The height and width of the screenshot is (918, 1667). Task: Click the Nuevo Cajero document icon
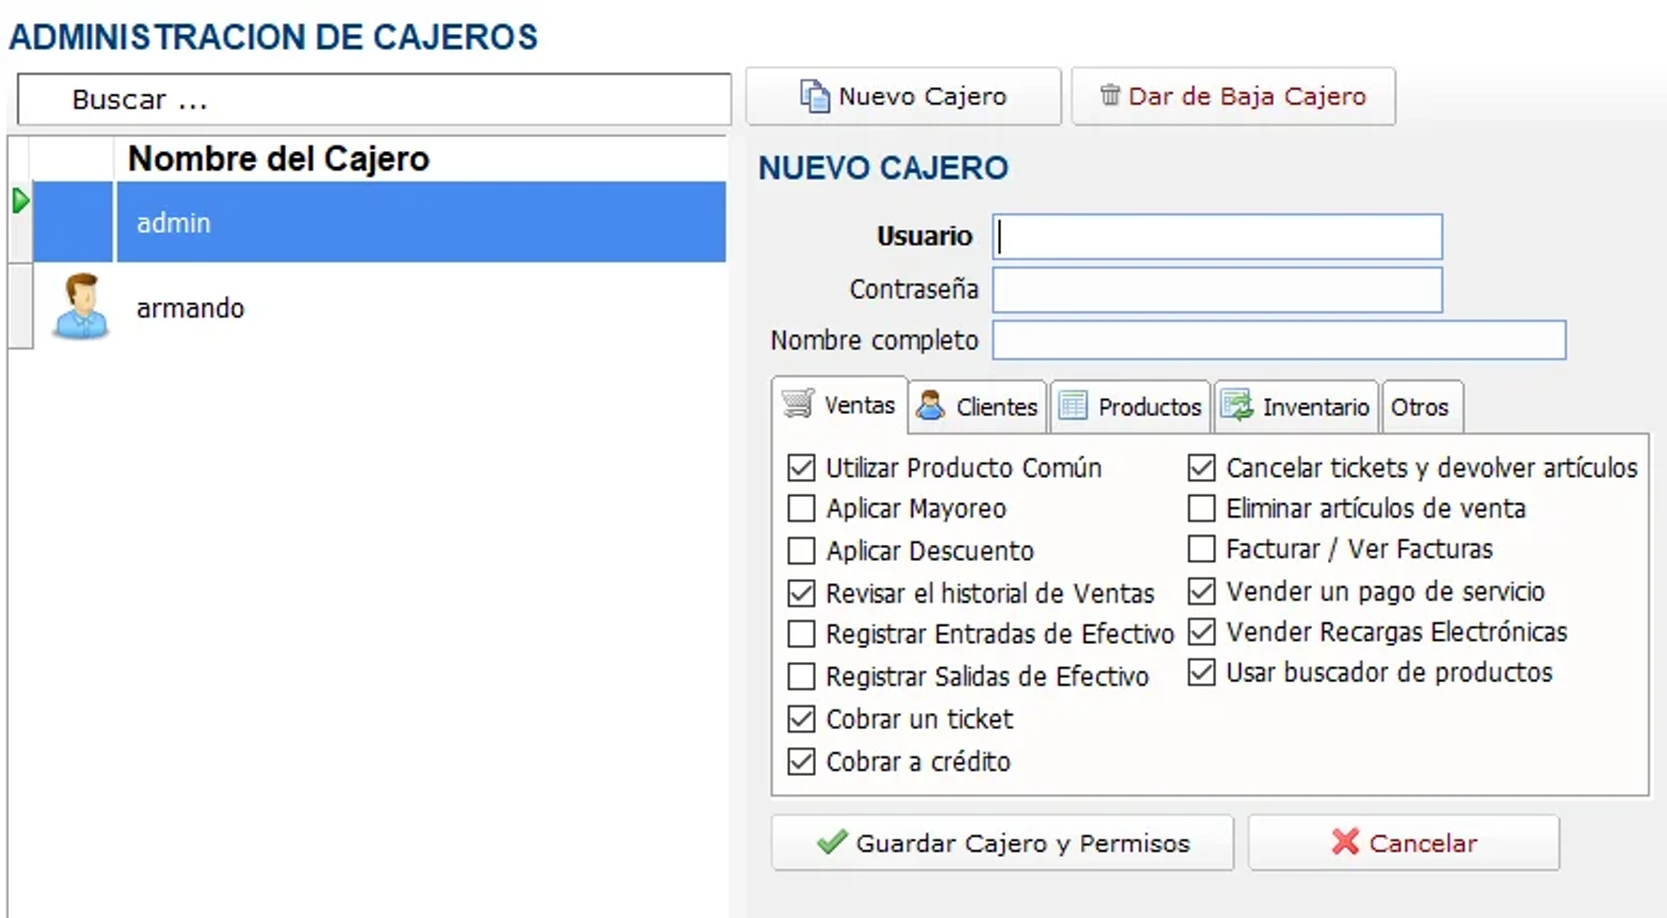coord(813,96)
